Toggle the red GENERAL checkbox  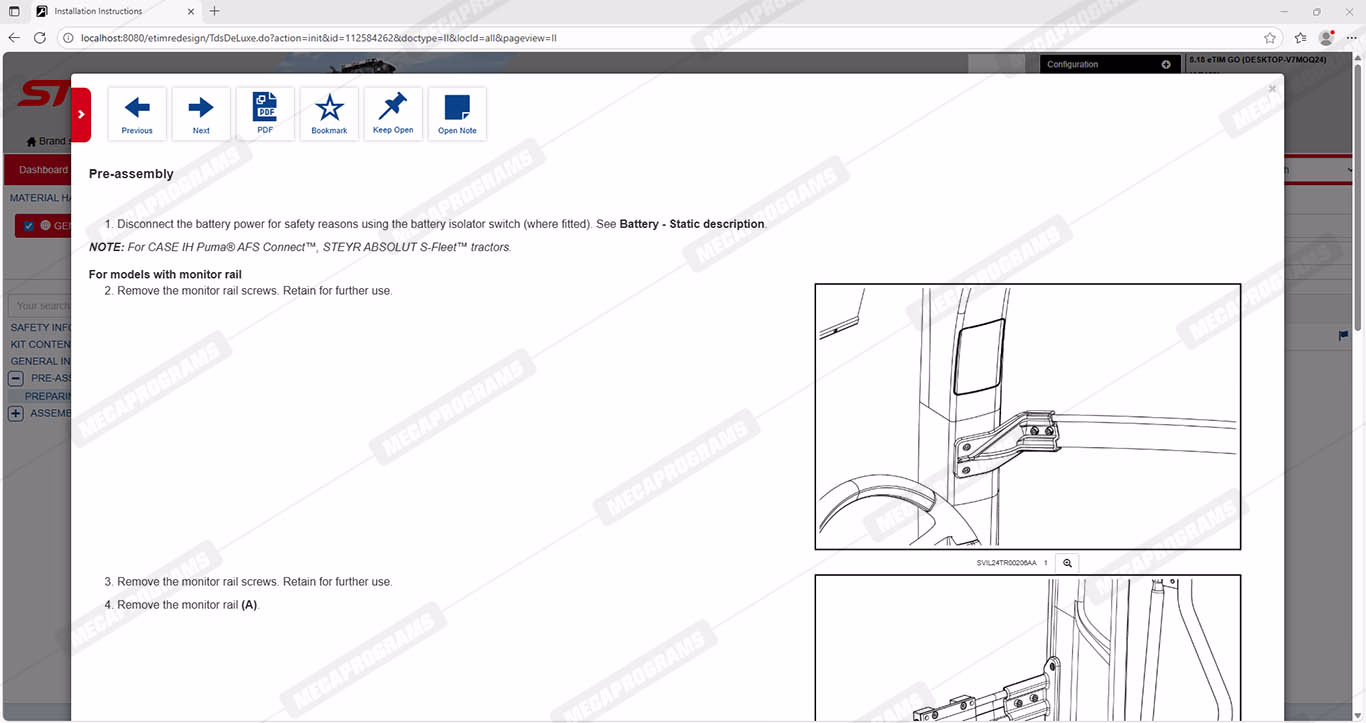(x=29, y=226)
